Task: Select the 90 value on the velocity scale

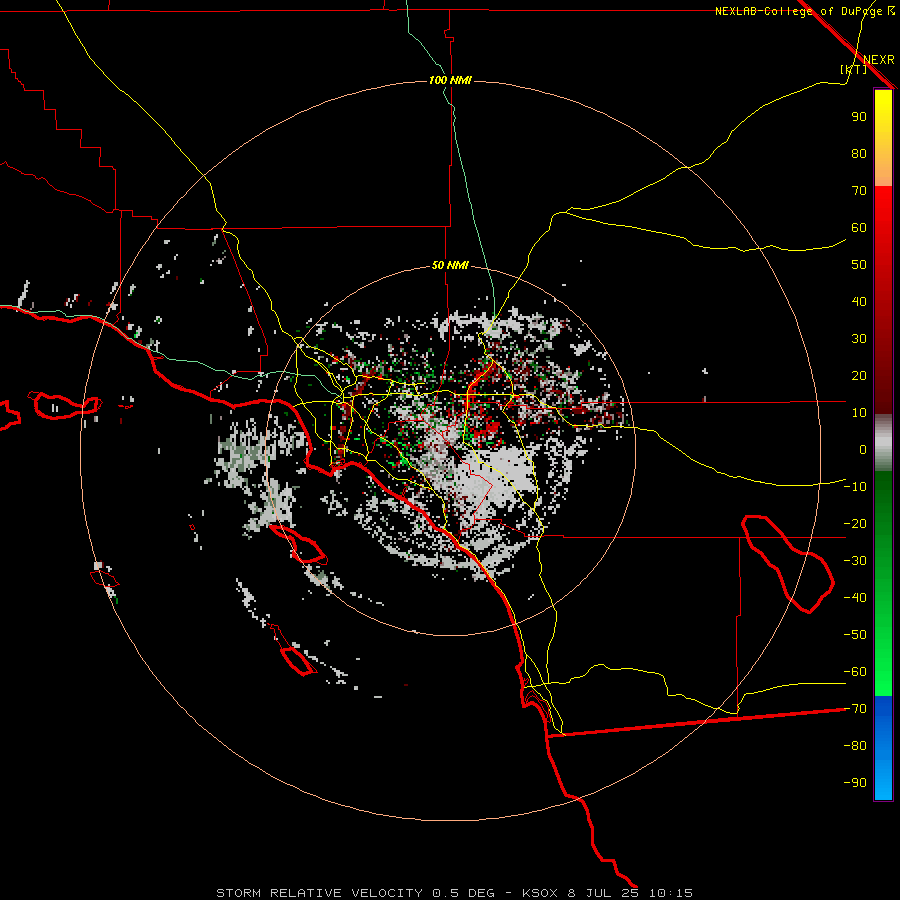Action: 859,117
